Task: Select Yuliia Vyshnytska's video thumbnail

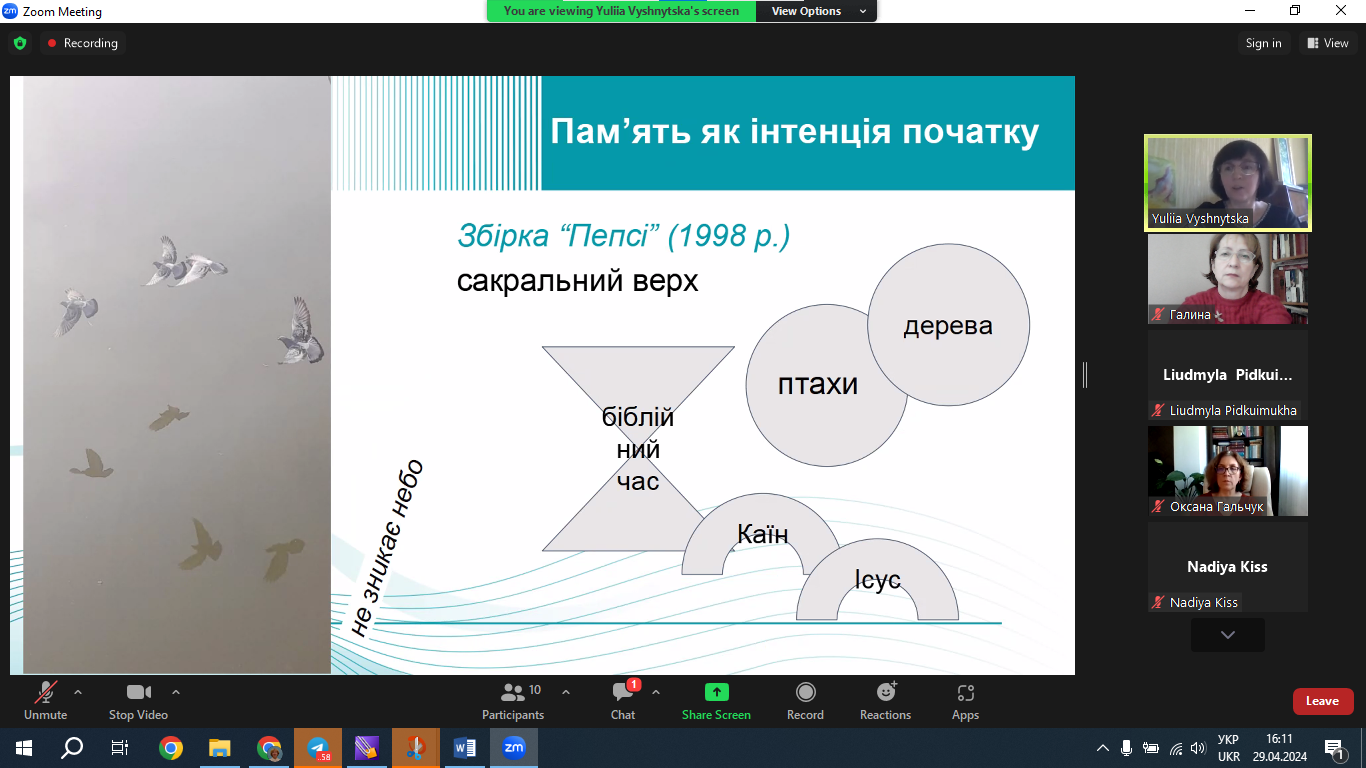Action: (x=1227, y=183)
